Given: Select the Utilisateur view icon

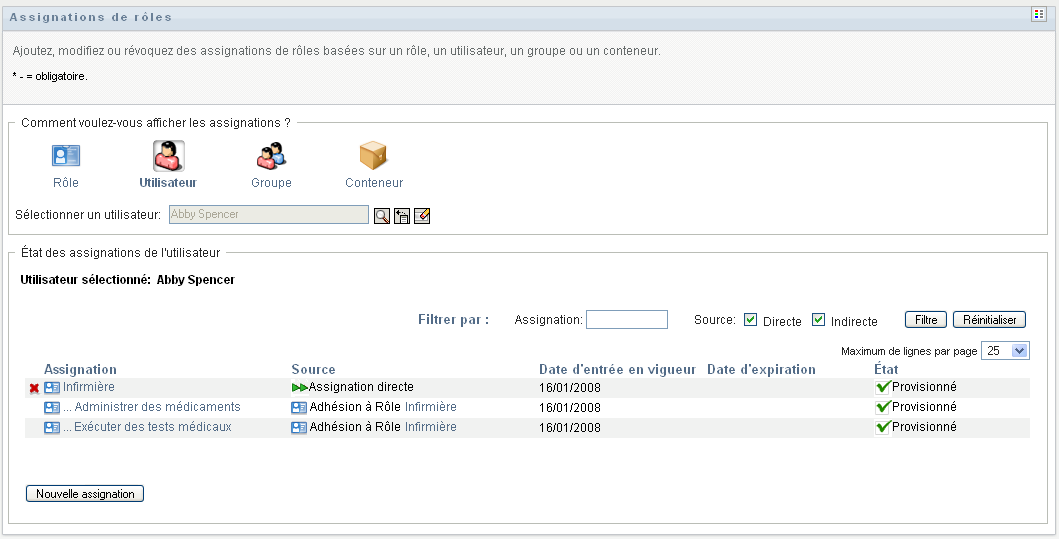Looking at the screenshot, I should [168, 156].
